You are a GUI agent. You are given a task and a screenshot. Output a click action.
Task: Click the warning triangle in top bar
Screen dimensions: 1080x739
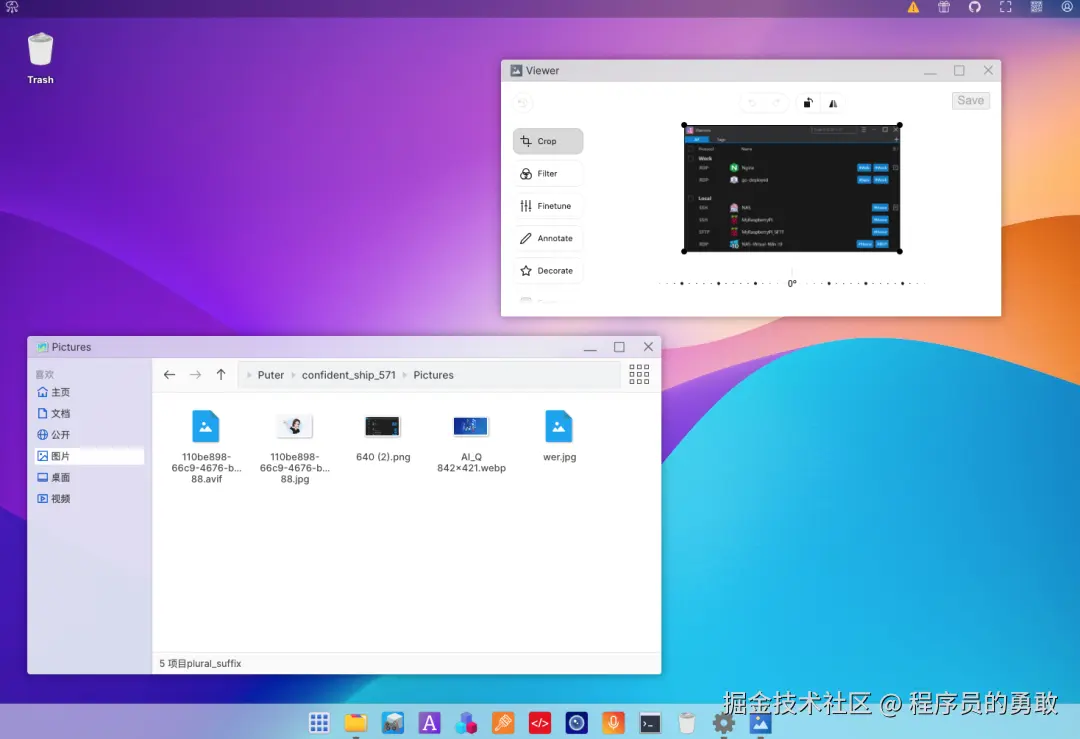click(913, 8)
